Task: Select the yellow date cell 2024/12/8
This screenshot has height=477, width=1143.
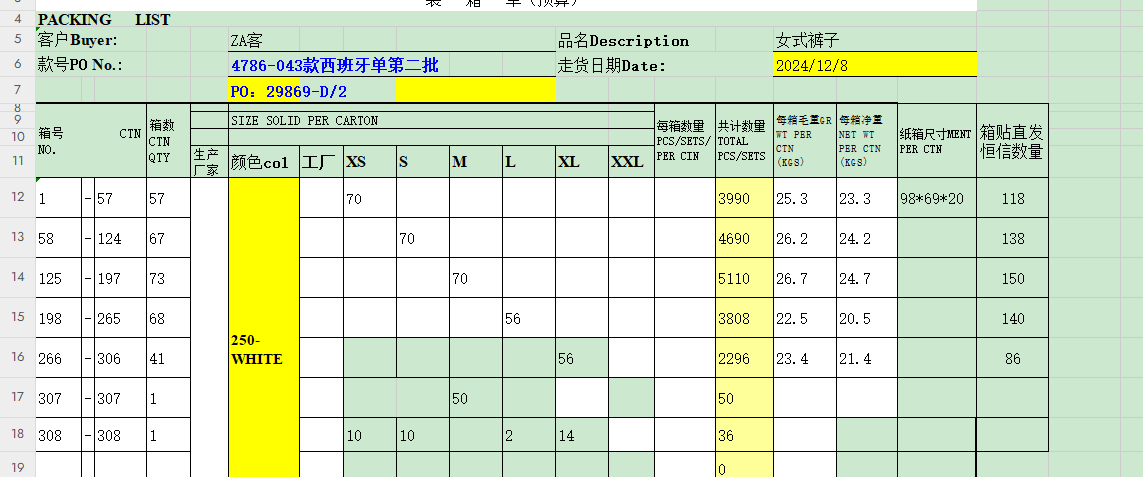Action: click(875, 66)
